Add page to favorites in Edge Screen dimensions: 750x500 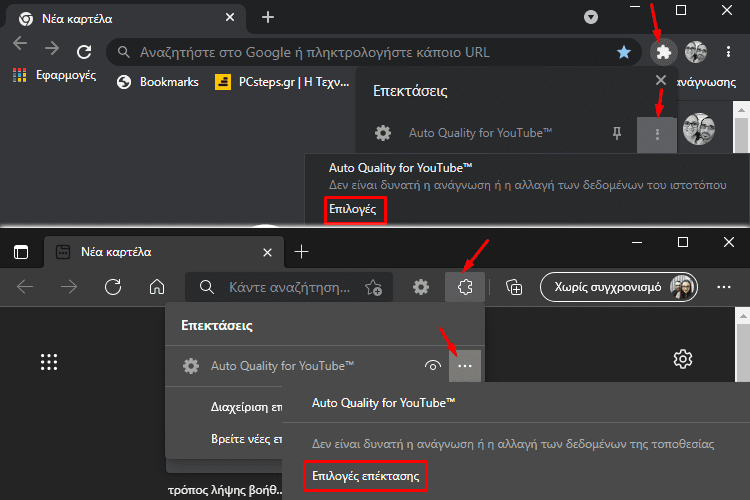(x=373, y=288)
